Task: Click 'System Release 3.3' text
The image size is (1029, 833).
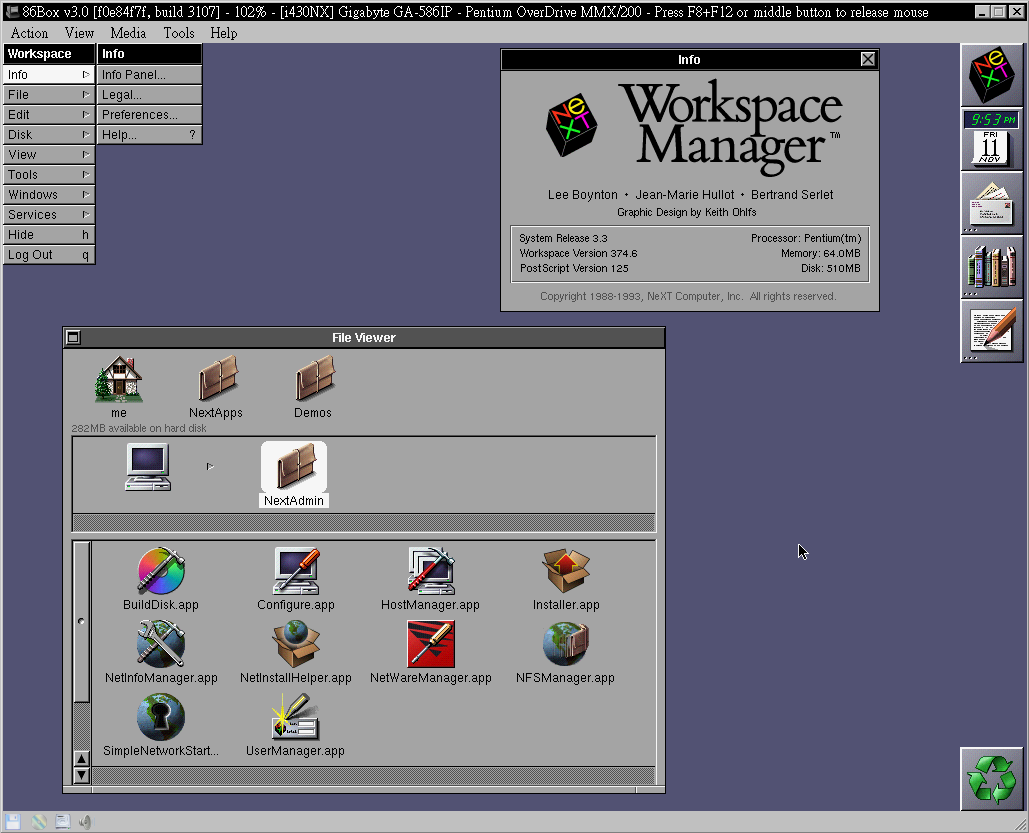Action: (563, 238)
